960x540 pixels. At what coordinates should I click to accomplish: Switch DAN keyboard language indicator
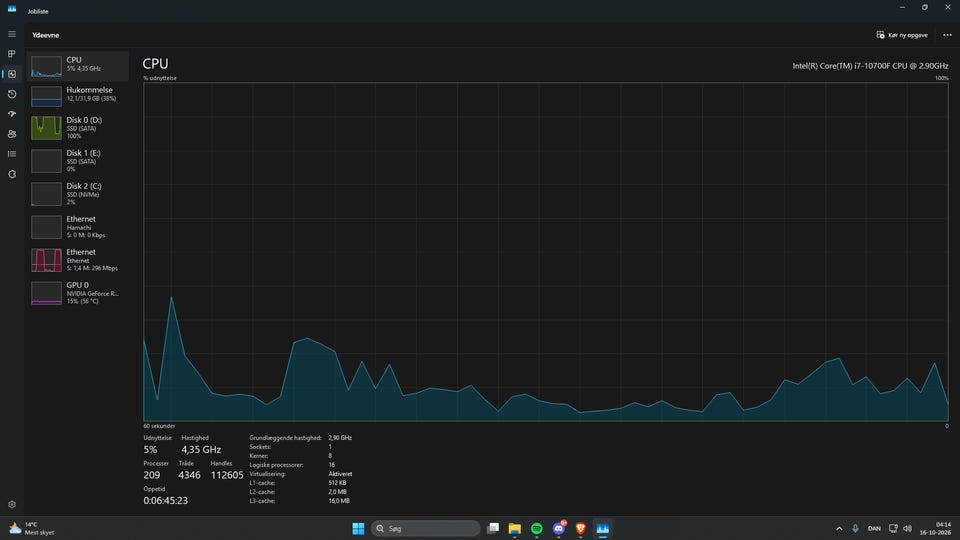874,528
